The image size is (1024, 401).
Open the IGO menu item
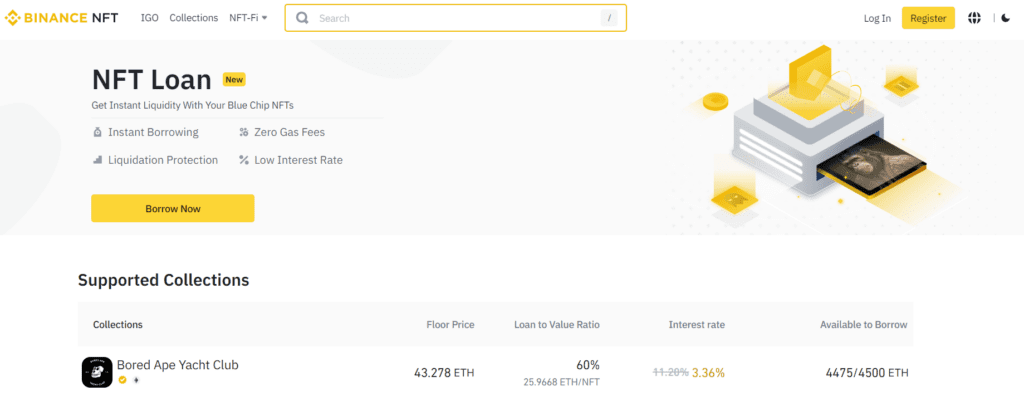coord(150,18)
